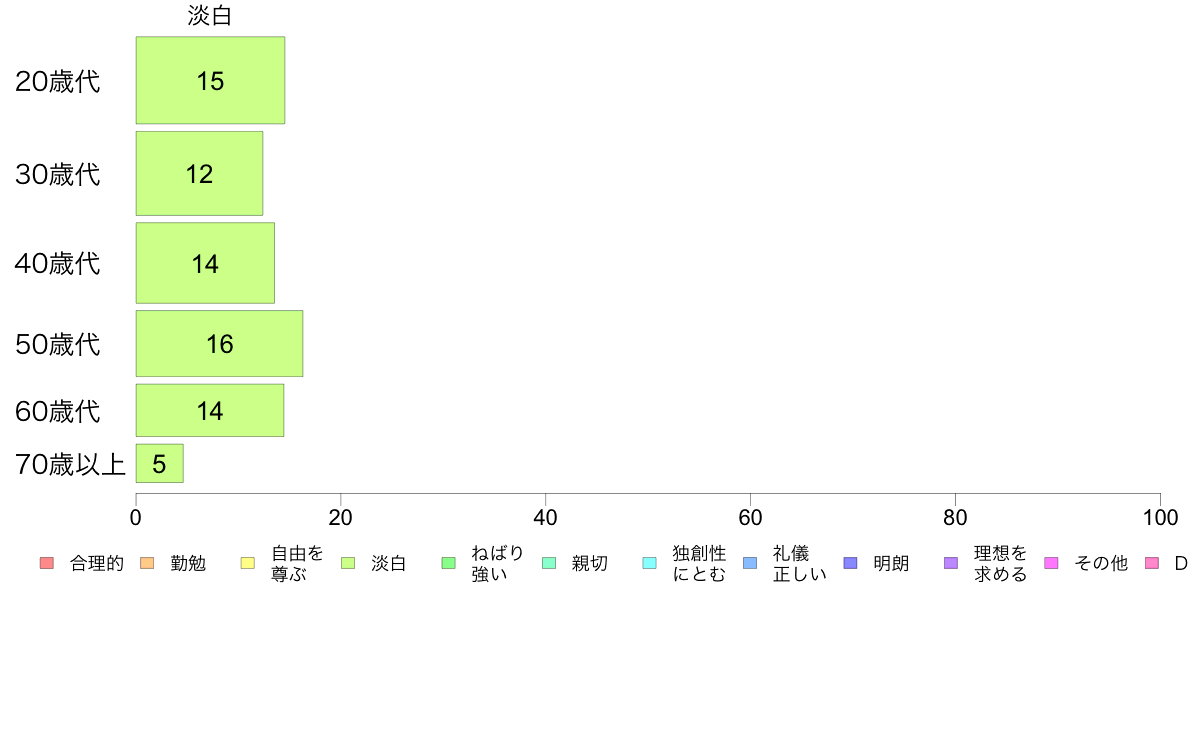
Task: Click the ねばり強い green legend swatch
Action: (449, 563)
